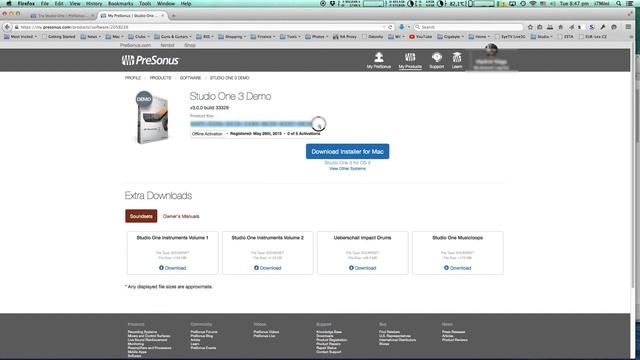640x360 pixels.
Task: Click the Wi-Fi status icon
Action: coord(533,3)
